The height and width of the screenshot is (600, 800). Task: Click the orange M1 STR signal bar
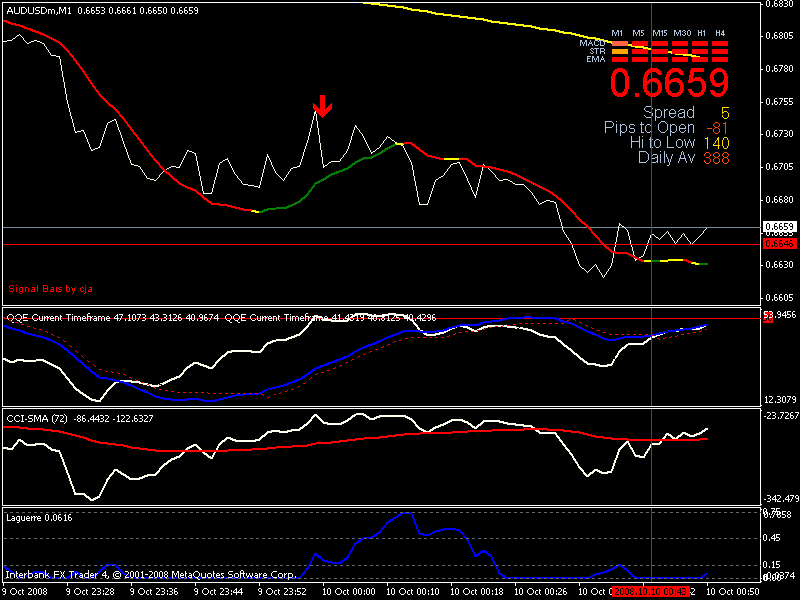pyautogui.click(x=618, y=51)
